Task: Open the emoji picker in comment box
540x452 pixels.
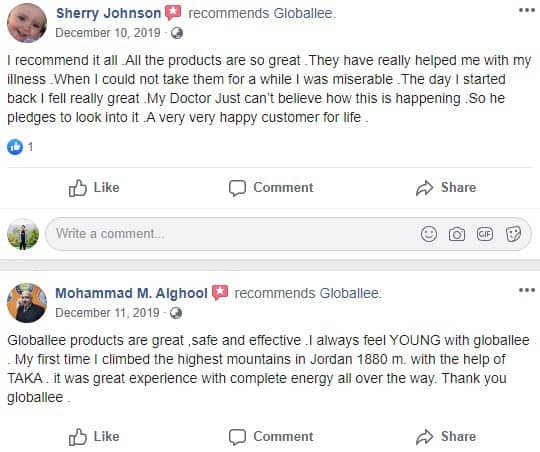Action: click(x=429, y=234)
